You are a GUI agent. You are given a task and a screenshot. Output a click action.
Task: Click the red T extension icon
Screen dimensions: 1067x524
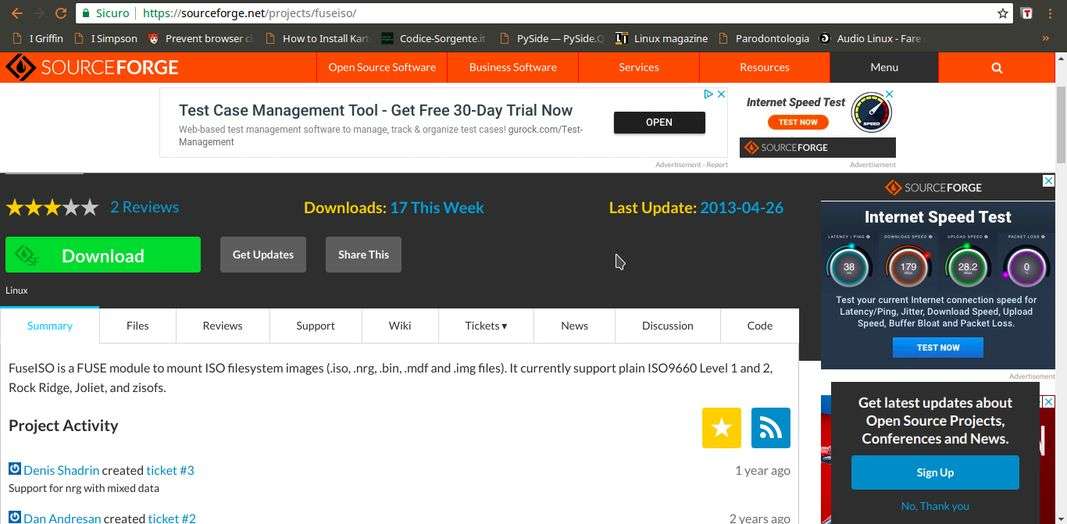[x=1028, y=13]
